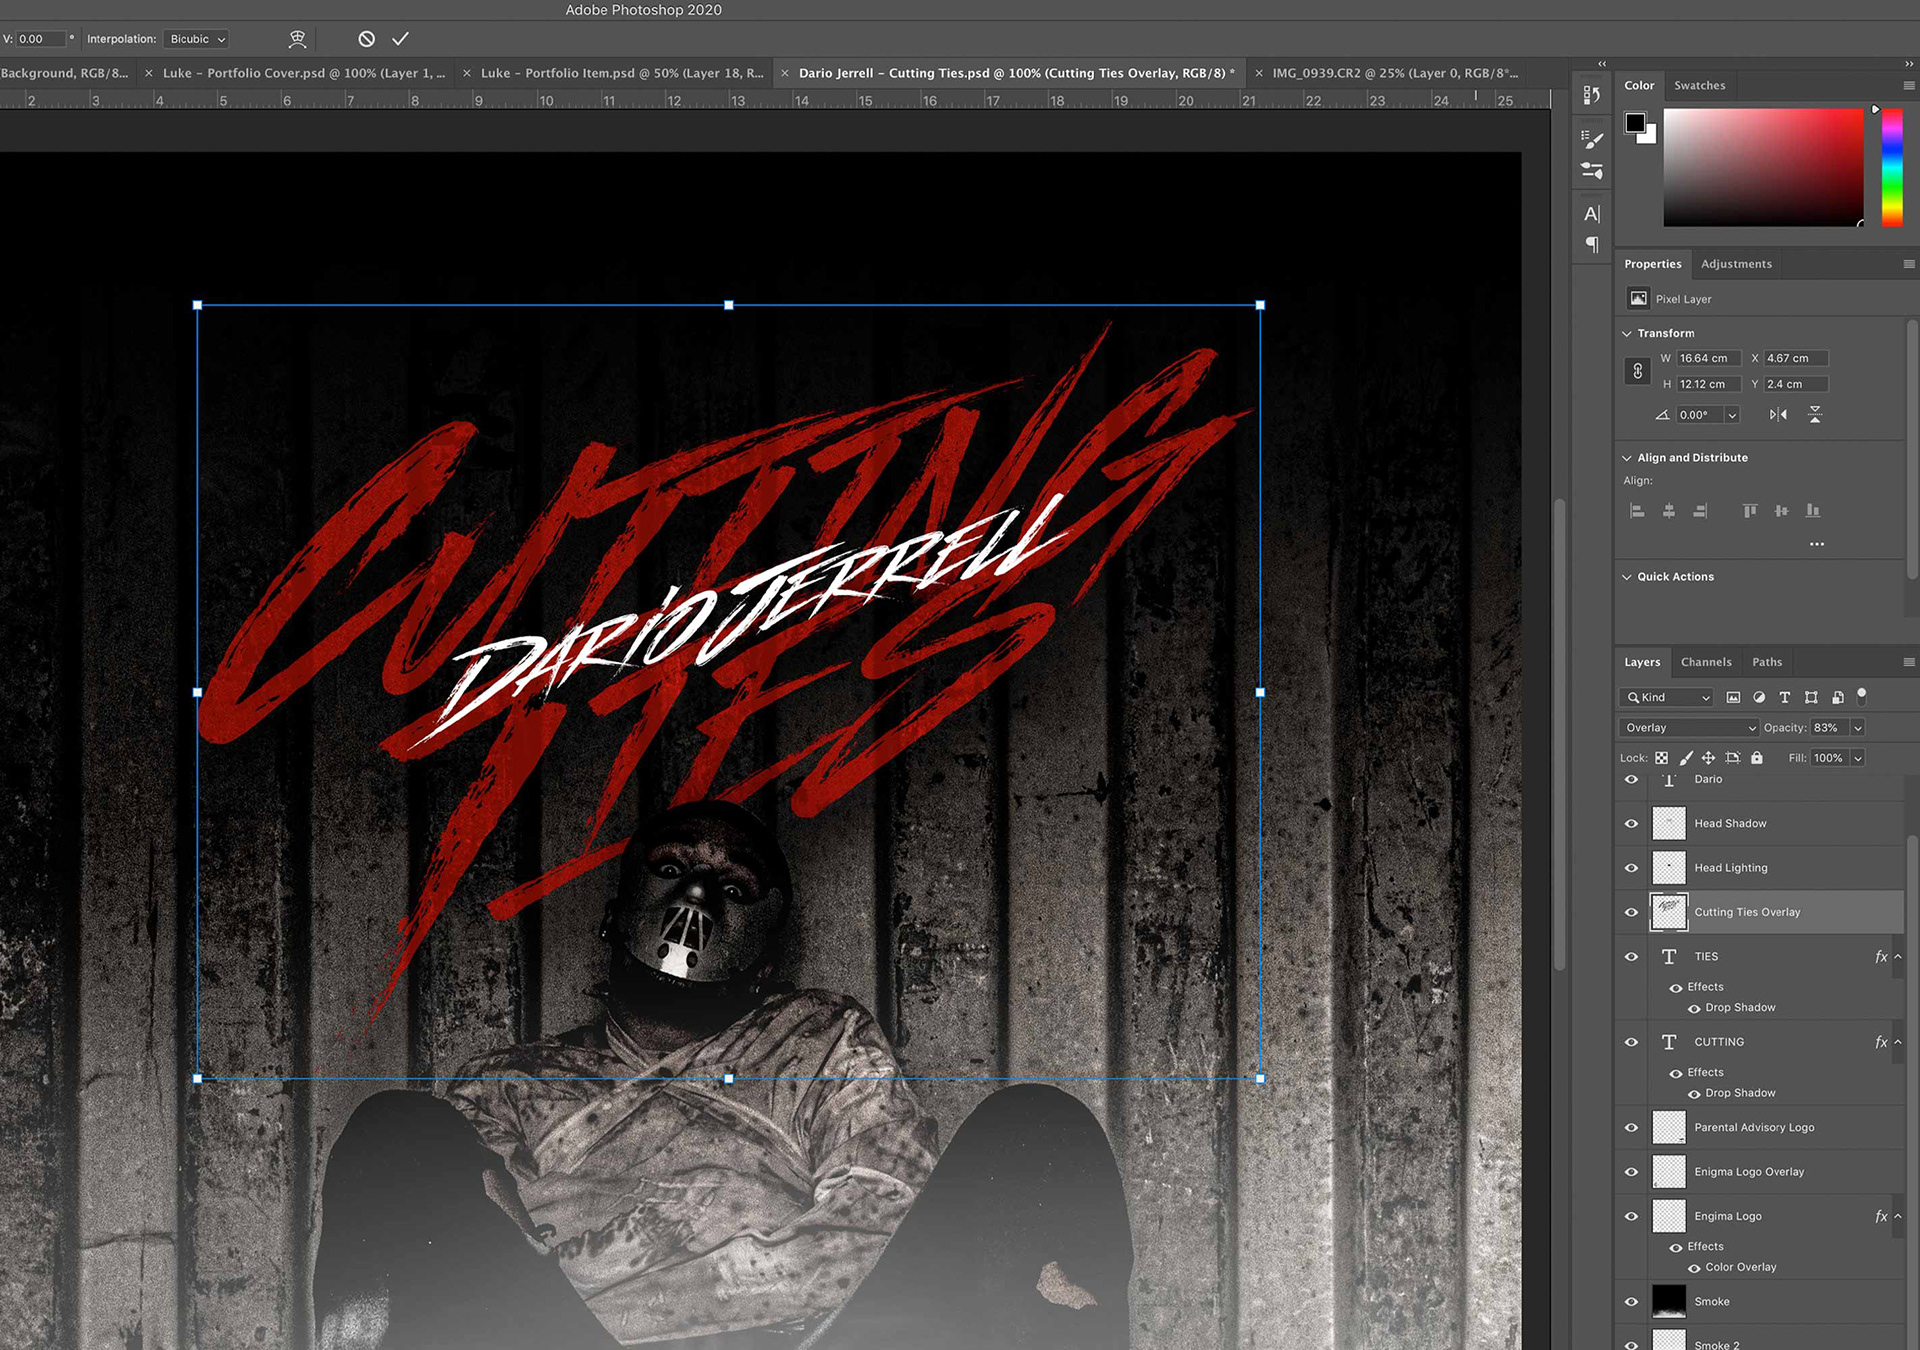Lock layer position

coord(1708,758)
